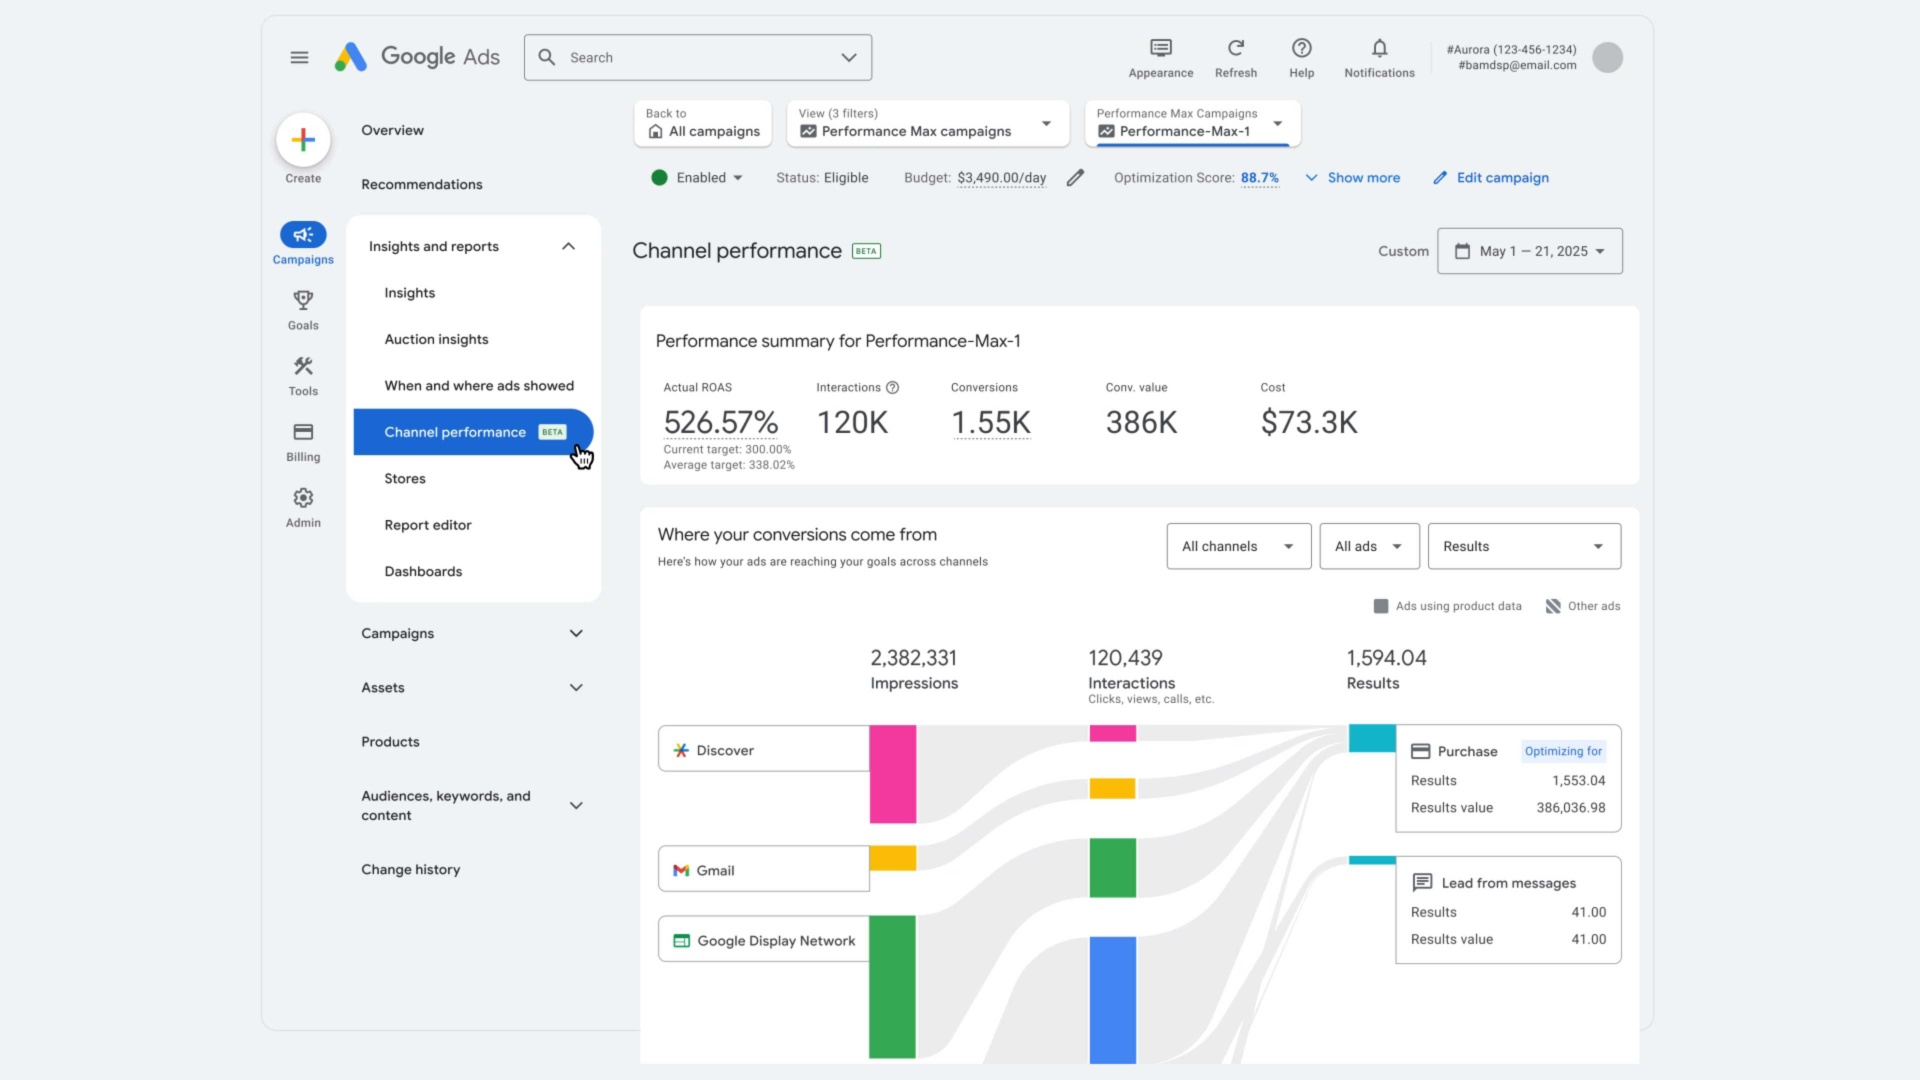
Task: Click the Create plus button
Action: pyautogui.click(x=302, y=140)
